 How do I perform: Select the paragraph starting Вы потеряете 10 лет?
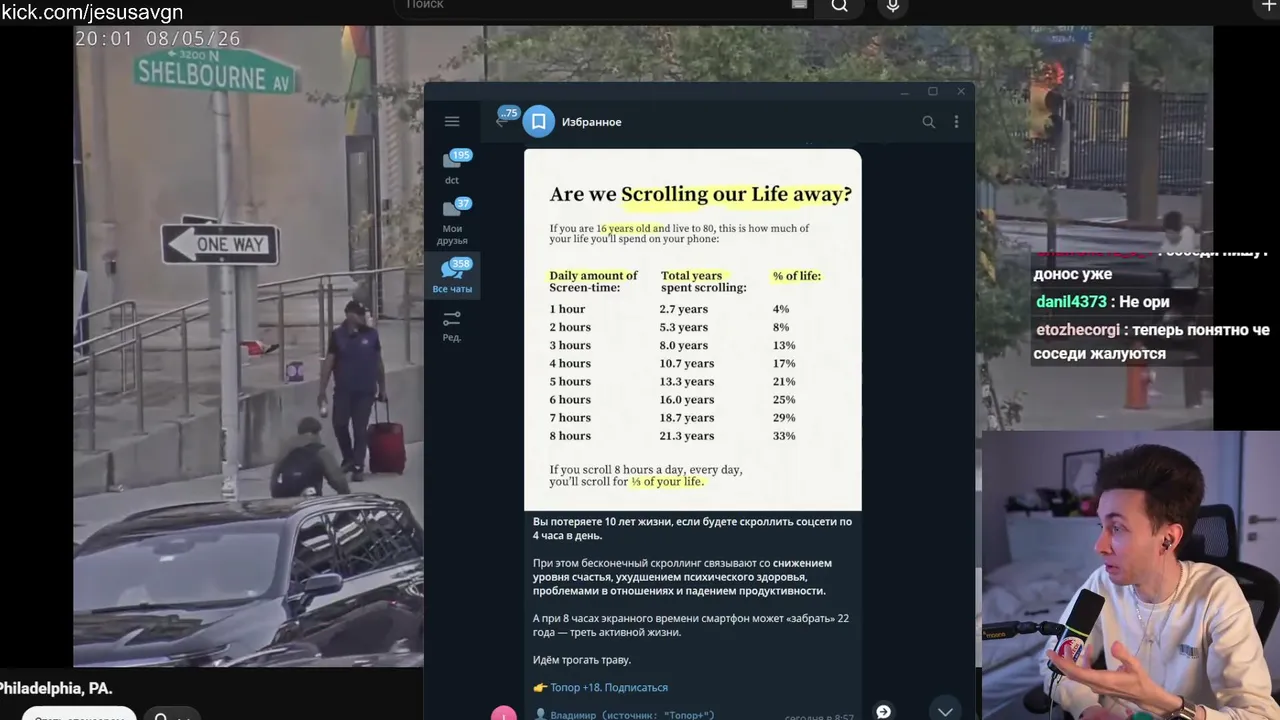point(692,528)
